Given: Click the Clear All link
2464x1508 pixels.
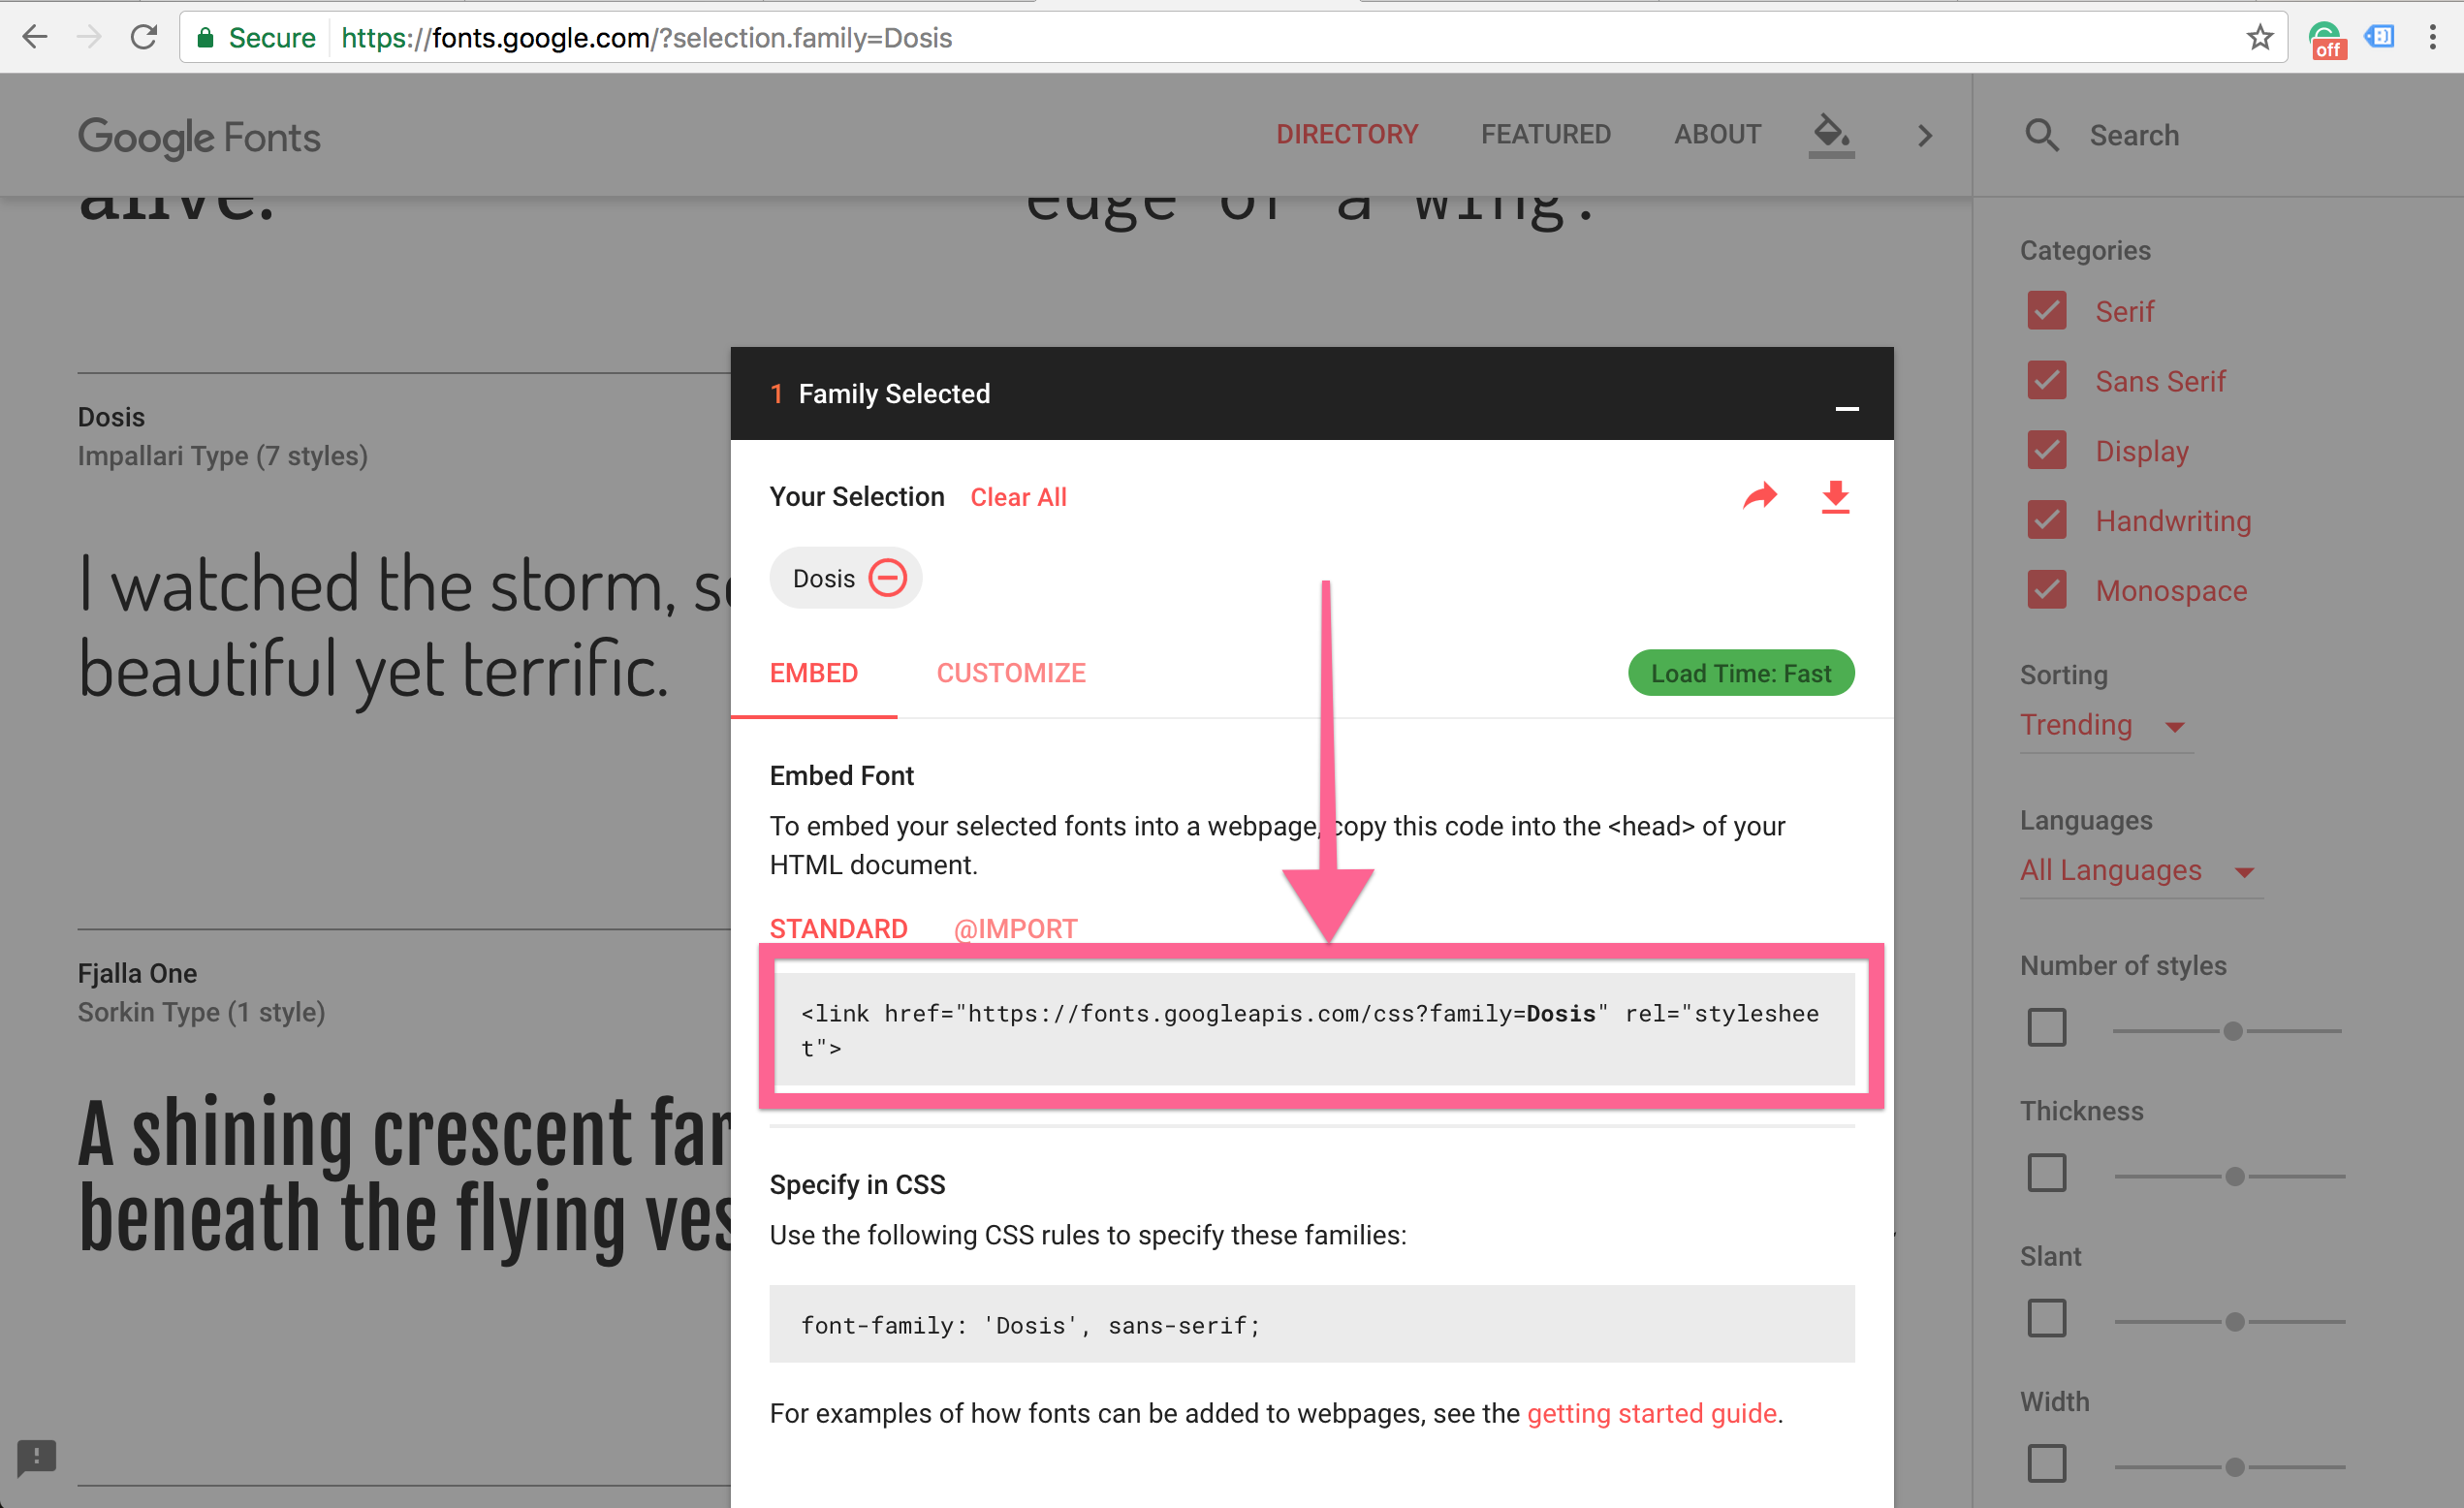Looking at the screenshot, I should pos(1018,497).
